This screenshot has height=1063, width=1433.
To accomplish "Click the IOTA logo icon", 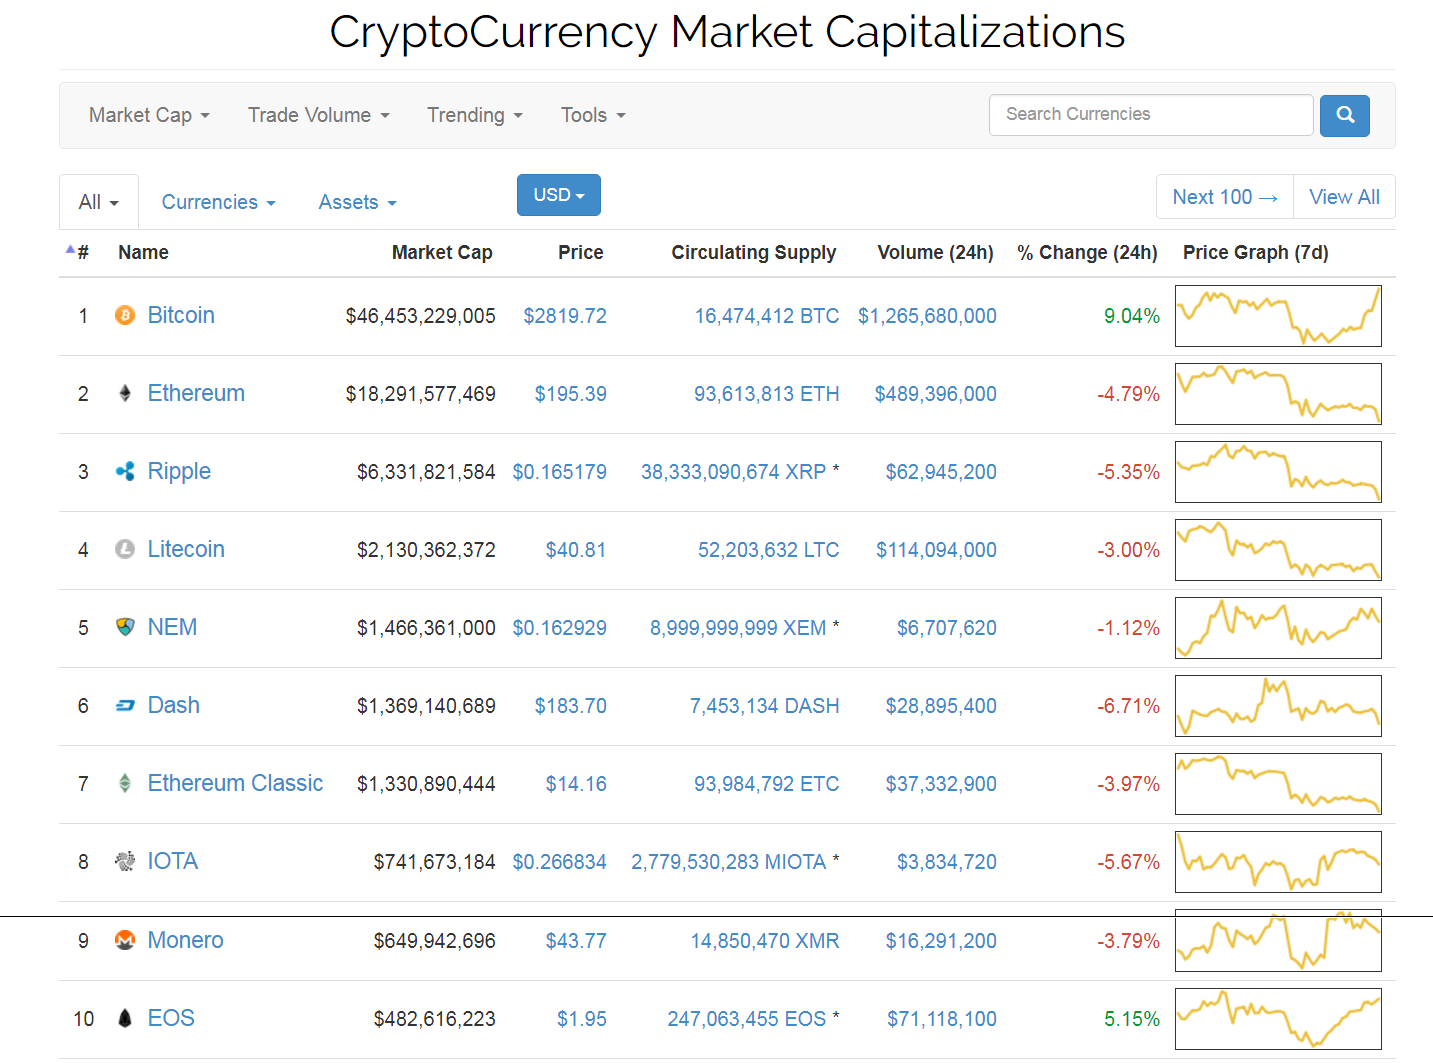I will (125, 862).
